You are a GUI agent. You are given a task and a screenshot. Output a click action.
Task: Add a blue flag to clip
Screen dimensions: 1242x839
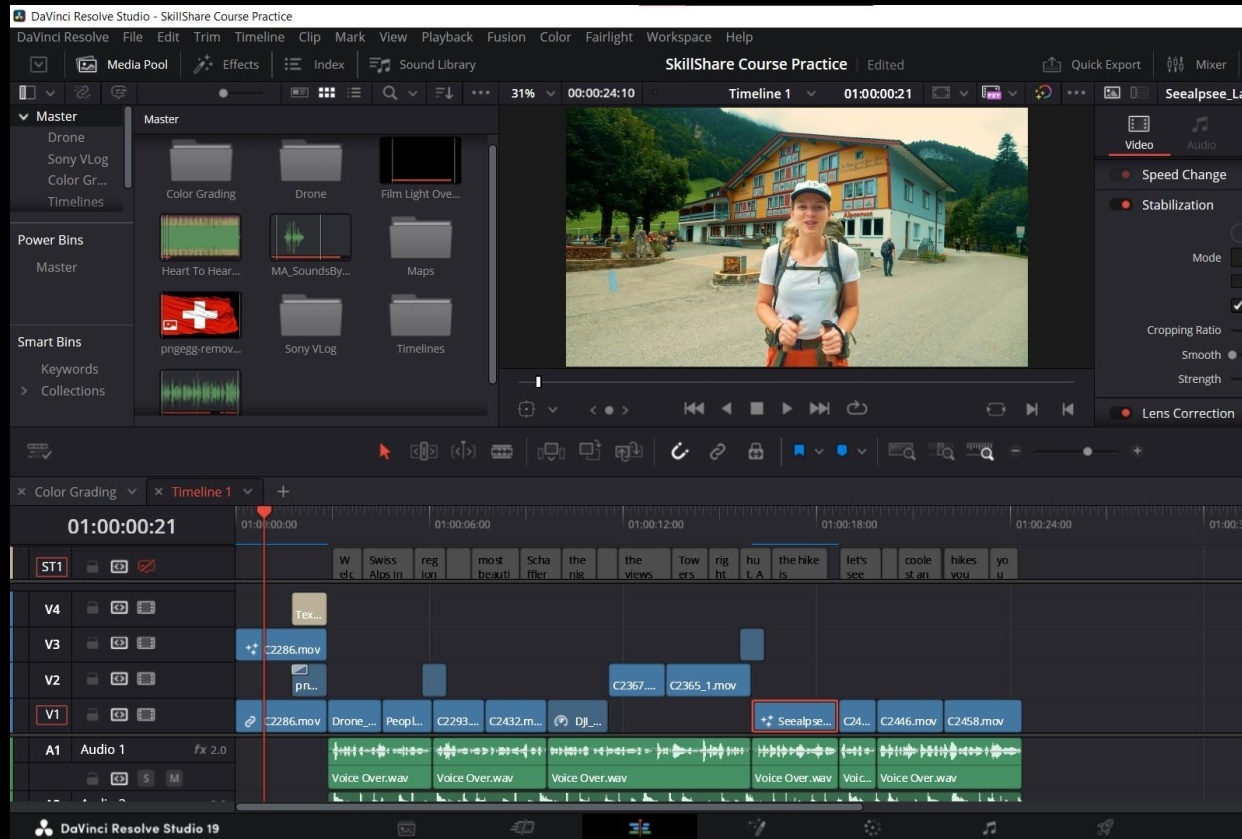(x=799, y=451)
